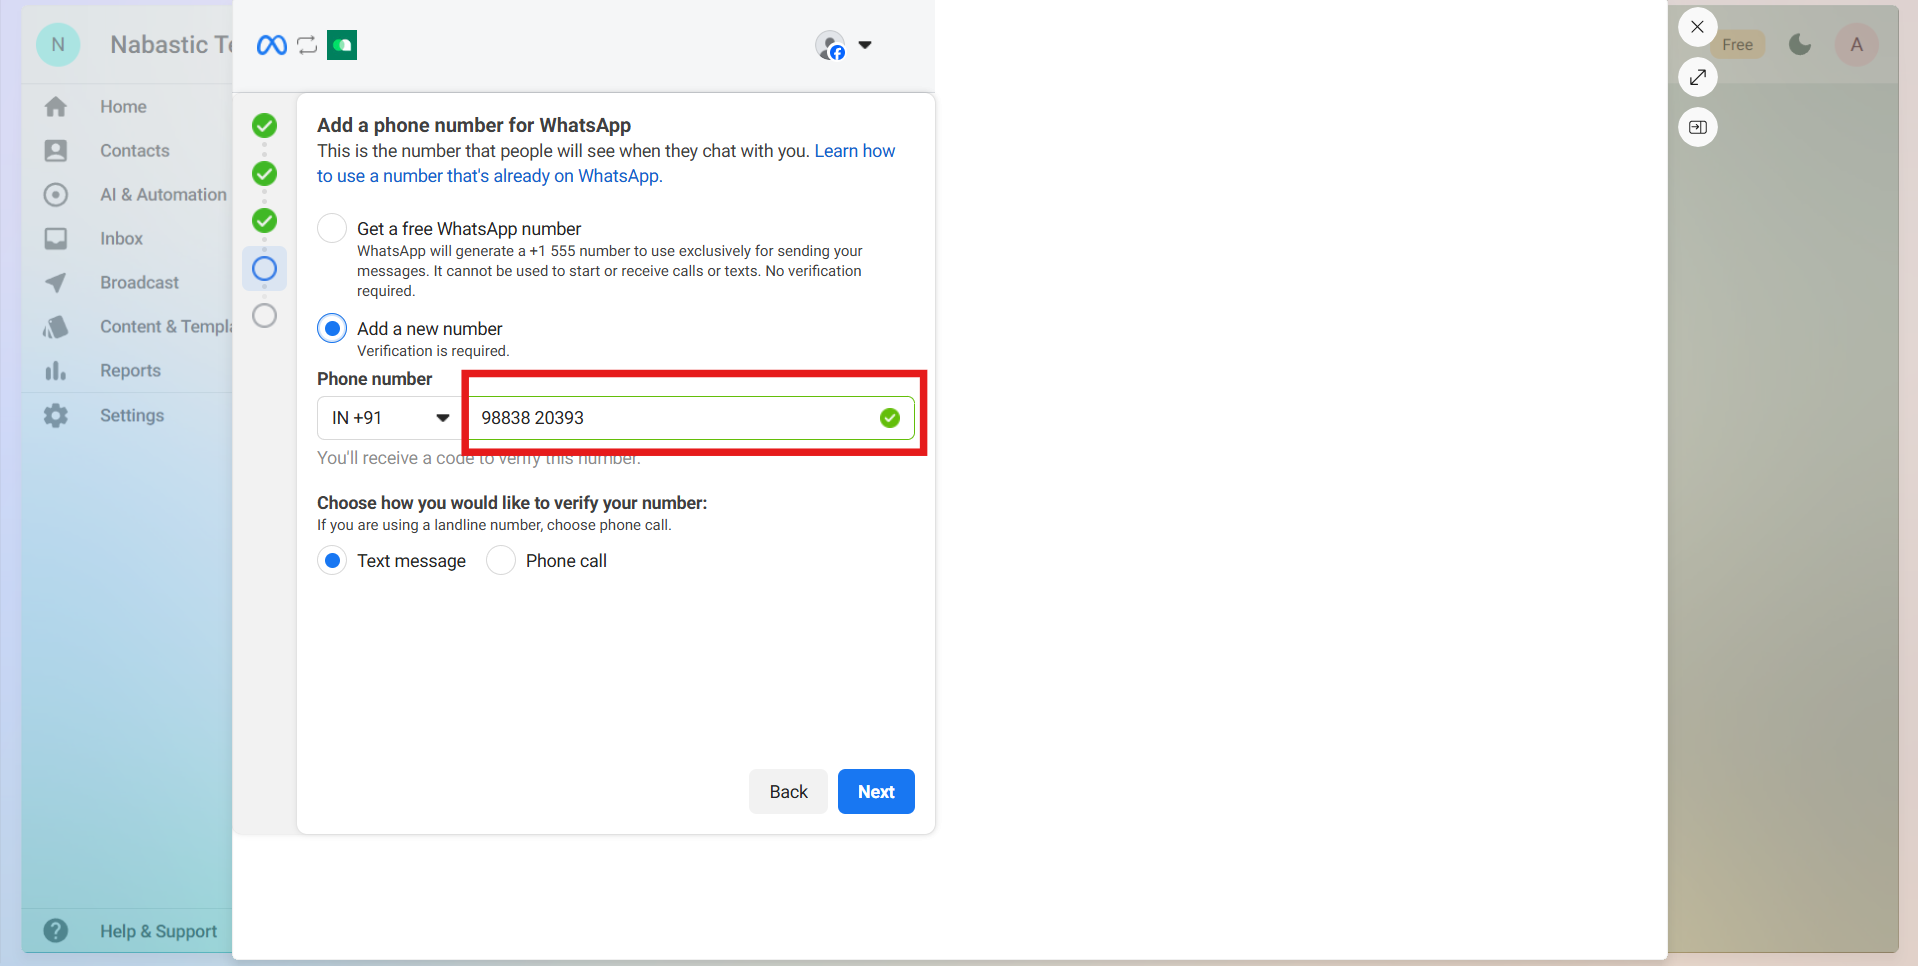Toggle dark mode moon icon
This screenshot has width=1918, height=966.
point(1800,44)
